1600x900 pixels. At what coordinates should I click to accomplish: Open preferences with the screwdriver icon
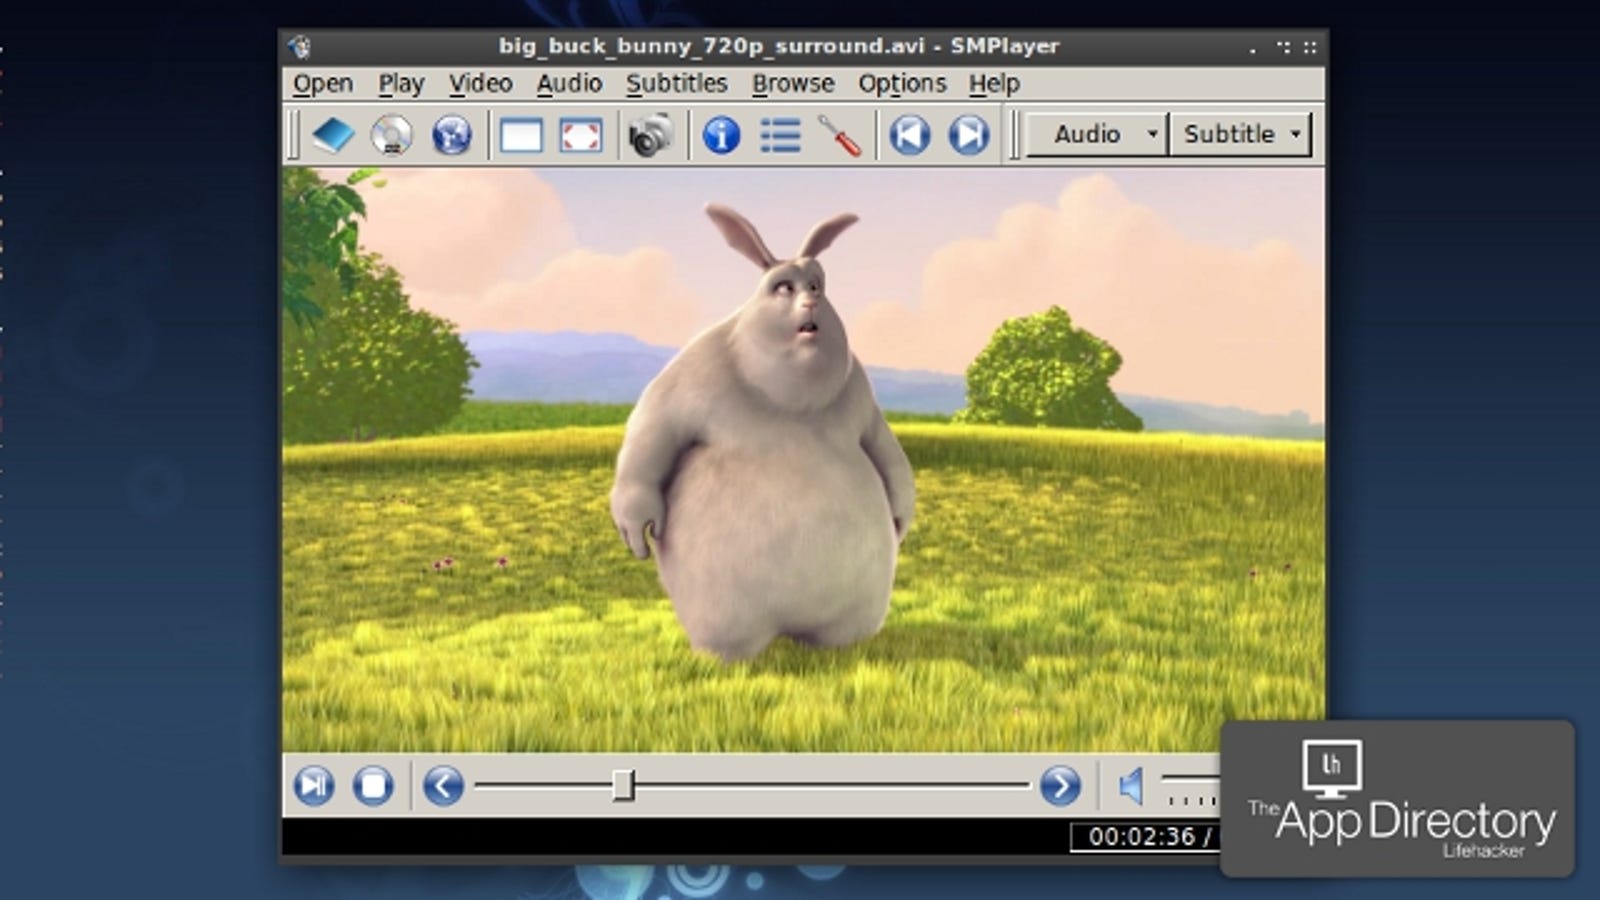tap(839, 135)
